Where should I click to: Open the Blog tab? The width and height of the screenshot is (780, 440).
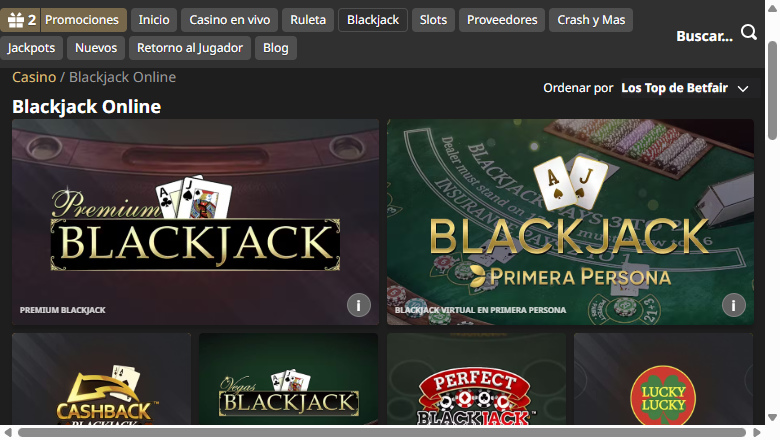pyautogui.click(x=276, y=48)
